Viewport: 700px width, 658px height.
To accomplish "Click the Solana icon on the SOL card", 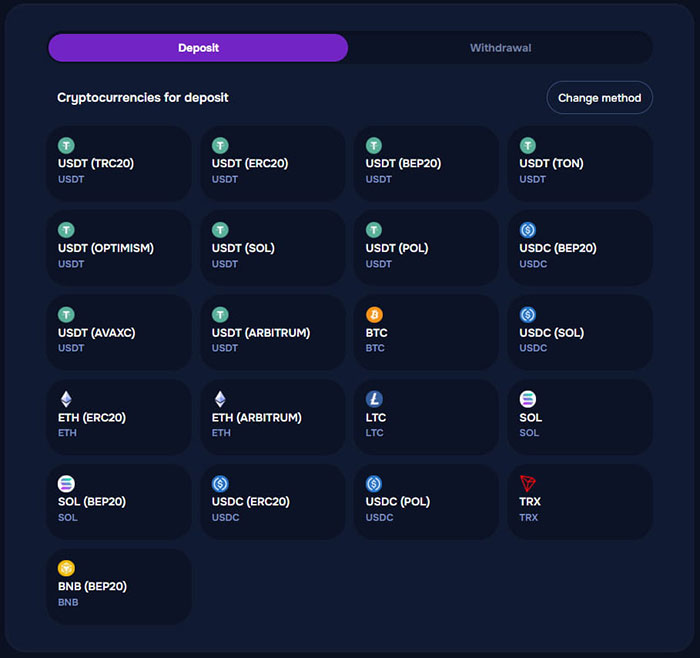I will [x=528, y=399].
